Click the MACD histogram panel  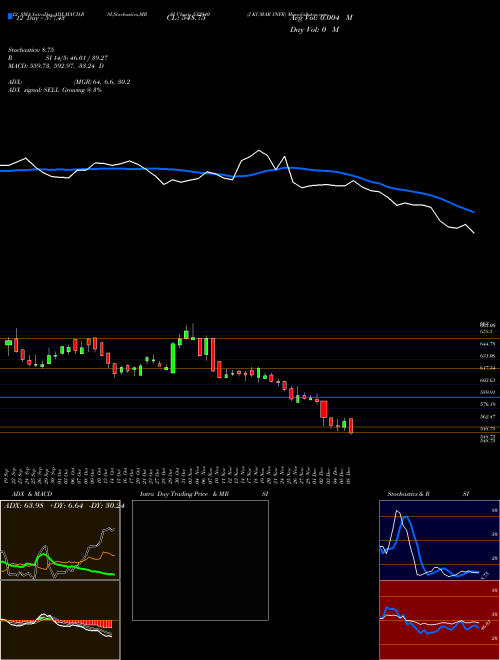[60, 620]
